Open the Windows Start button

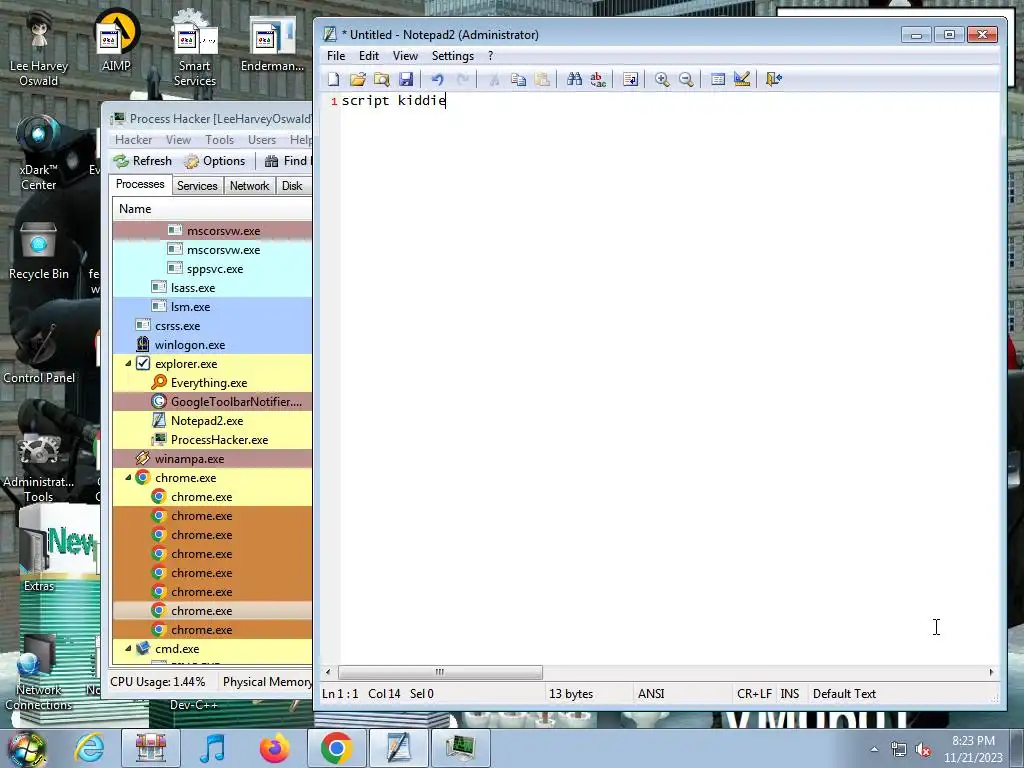click(x=26, y=748)
